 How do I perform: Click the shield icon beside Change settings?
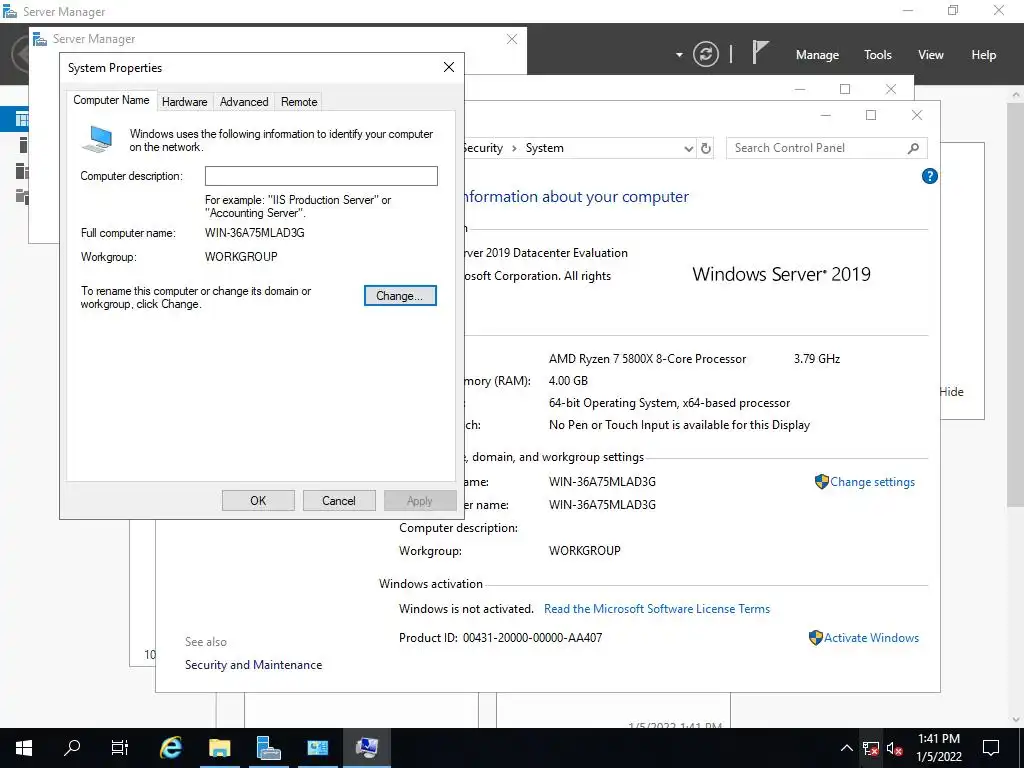pos(822,482)
